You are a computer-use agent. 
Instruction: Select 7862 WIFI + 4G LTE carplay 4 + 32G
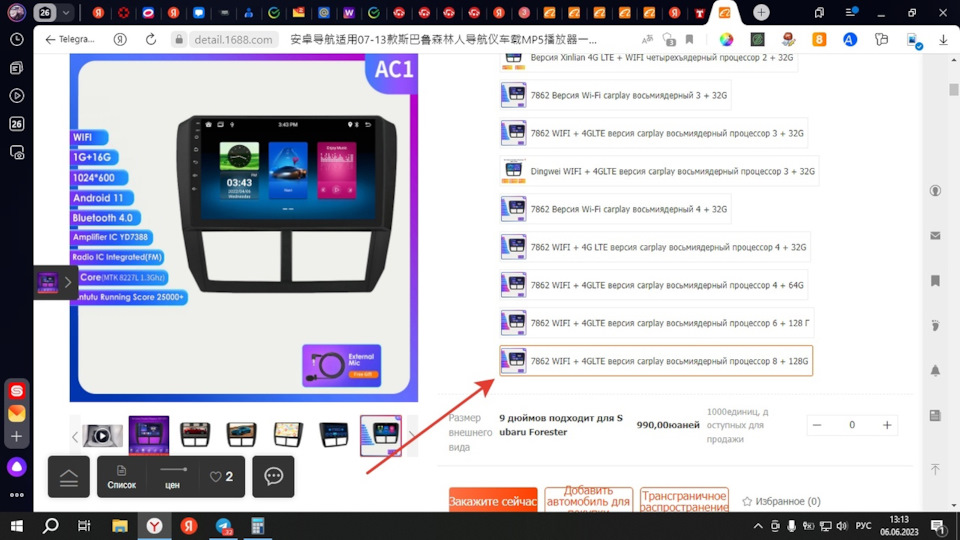pyautogui.click(x=655, y=247)
